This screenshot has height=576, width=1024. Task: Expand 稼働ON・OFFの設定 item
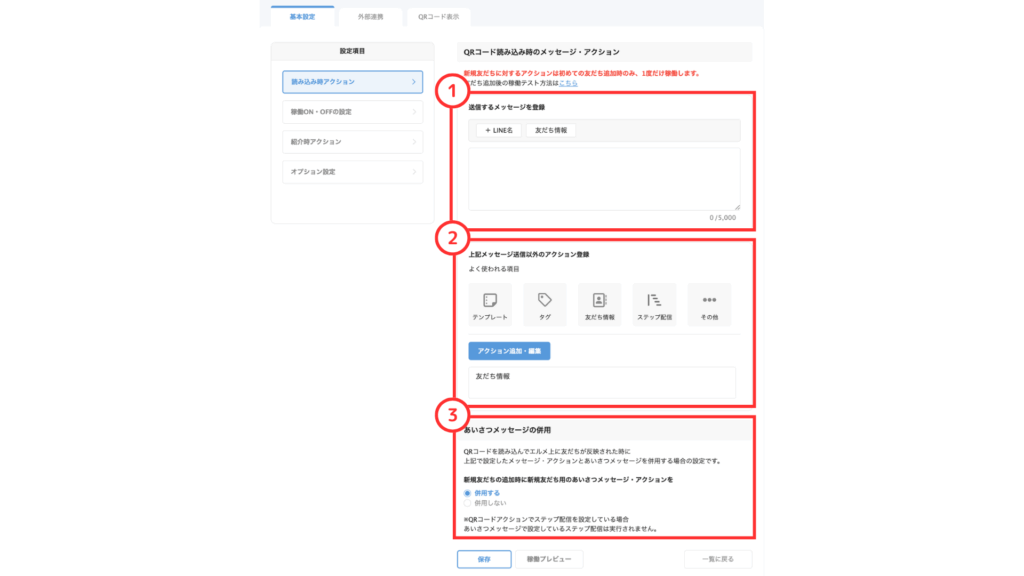352,112
